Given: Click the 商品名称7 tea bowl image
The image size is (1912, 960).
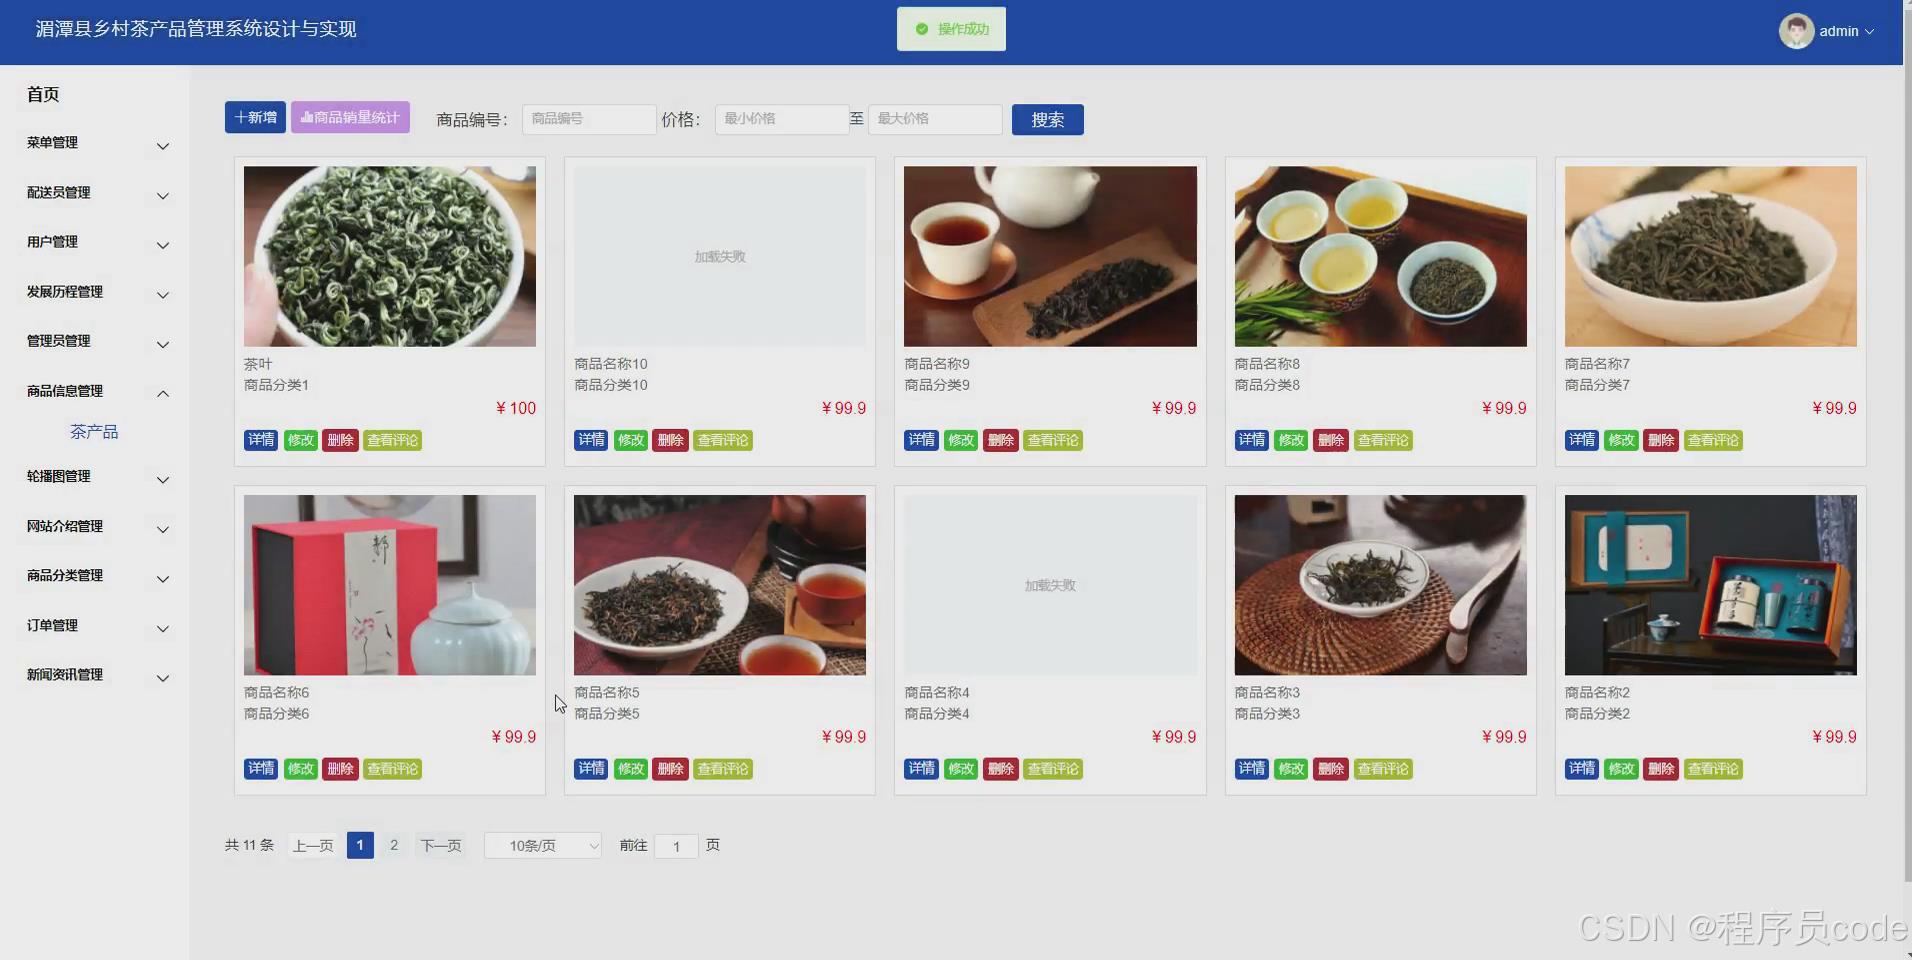Looking at the screenshot, I should click(1711, 256).
